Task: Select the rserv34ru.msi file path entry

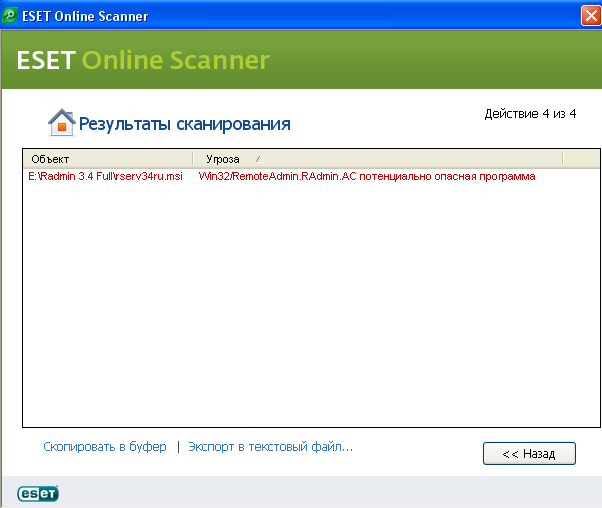Action: 106,176
